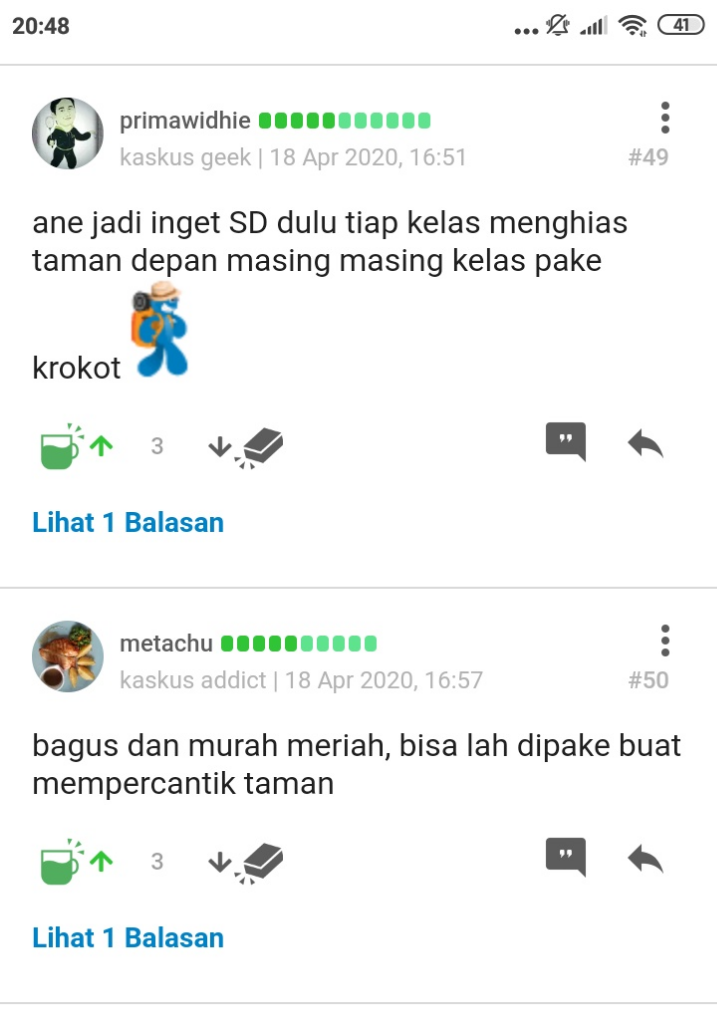Open primawidhie's profile avatar
Image resolution: width=717 pixels, height=1024 pixels.
pos(68,133)
